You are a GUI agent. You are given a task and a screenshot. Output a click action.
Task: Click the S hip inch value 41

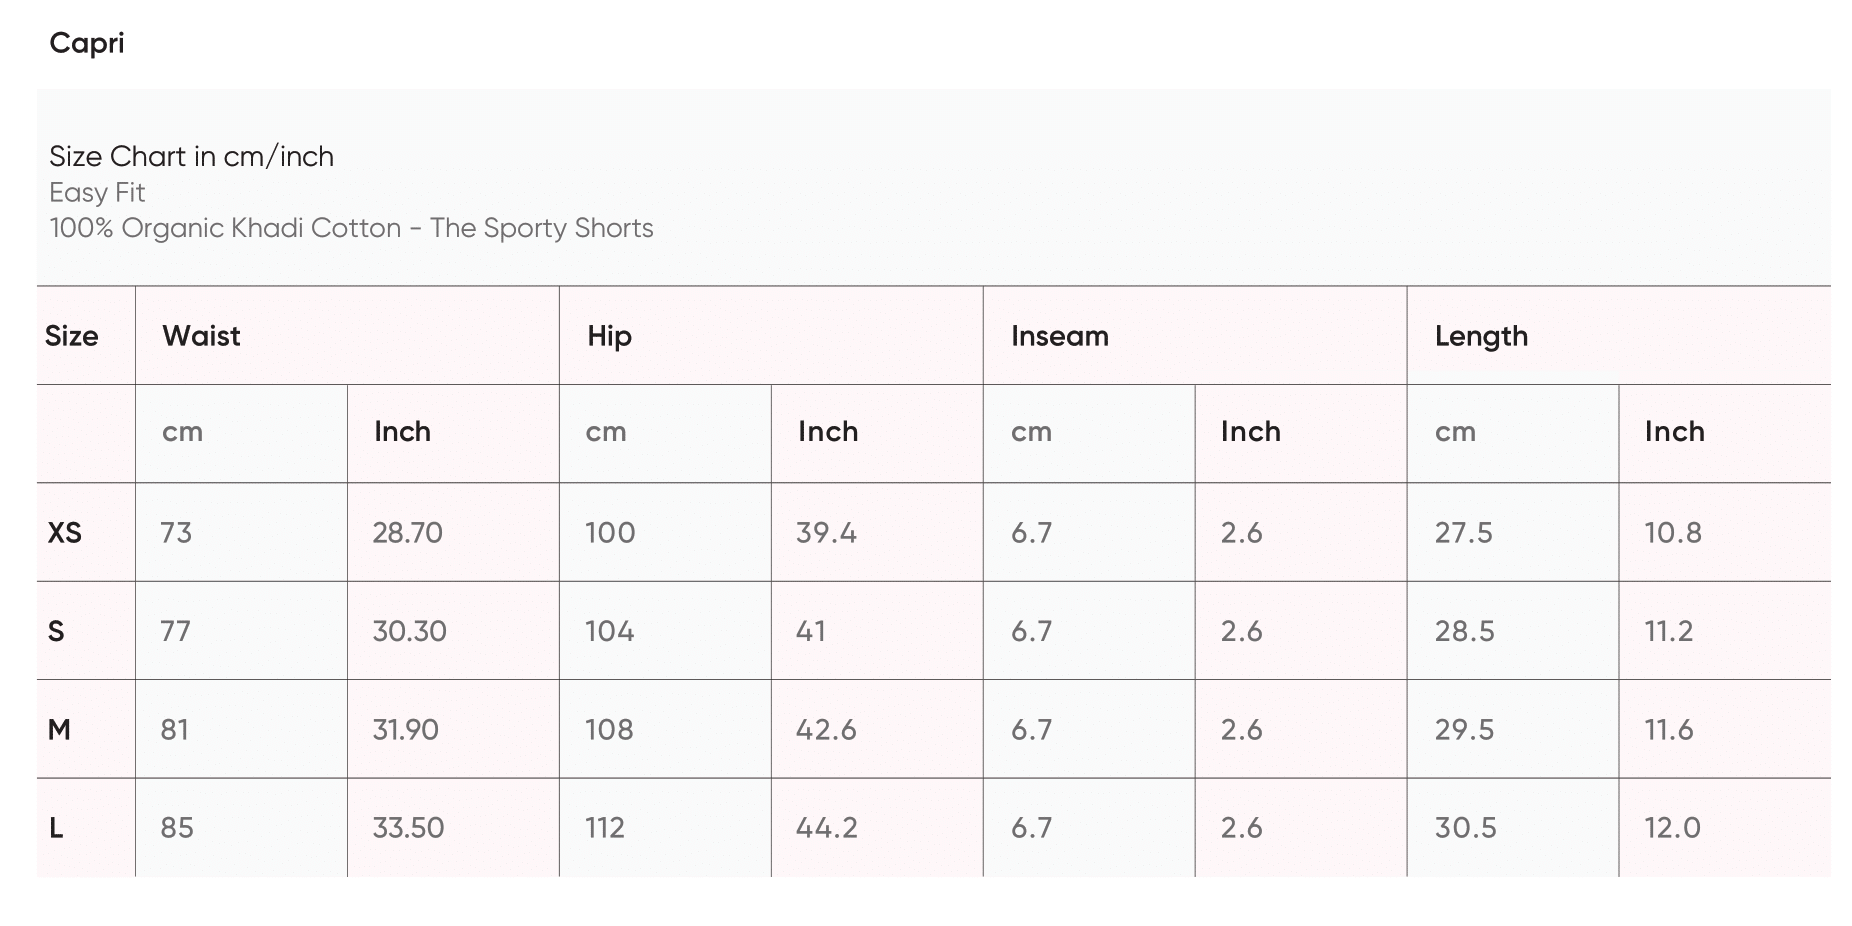click(810, 632)
